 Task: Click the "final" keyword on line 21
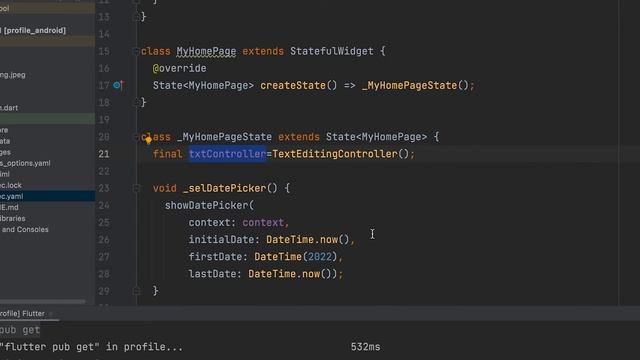[167, 154]
